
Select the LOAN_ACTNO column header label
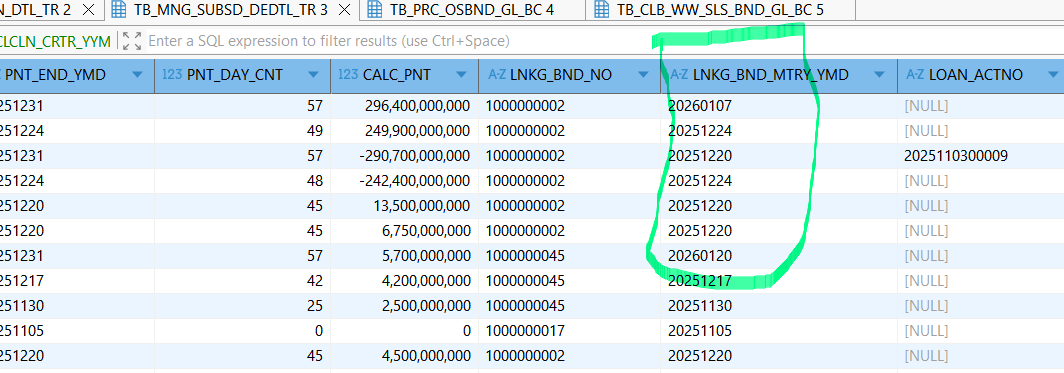click(x=976, y=75)
